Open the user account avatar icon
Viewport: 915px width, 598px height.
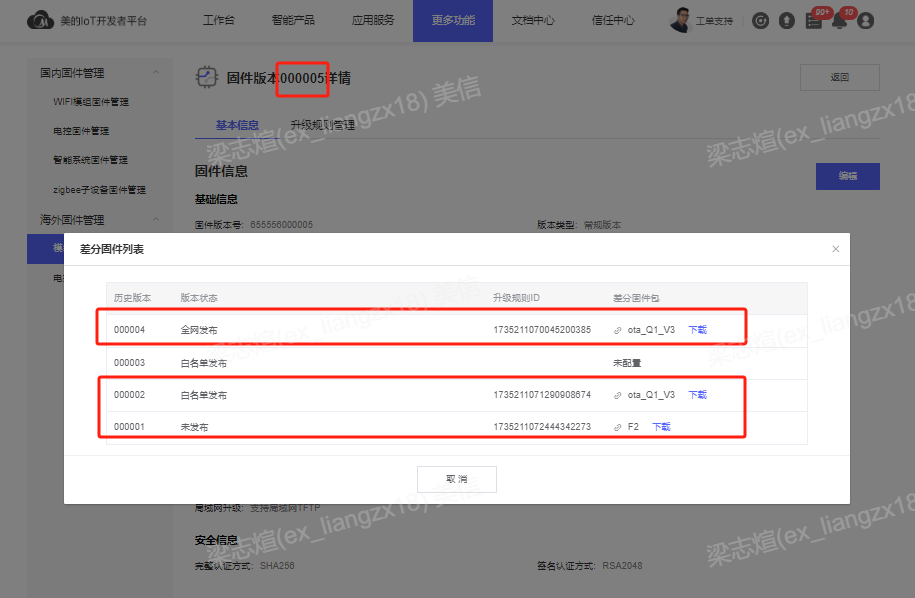pyautogui.click(x=866, y=21)
